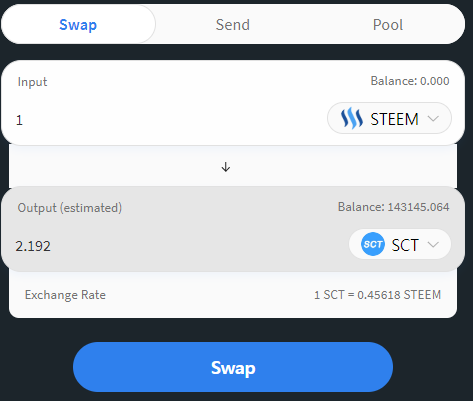Screen dimensions: 473x401
Task: Open the Pool tab
Action: [388, 25]
